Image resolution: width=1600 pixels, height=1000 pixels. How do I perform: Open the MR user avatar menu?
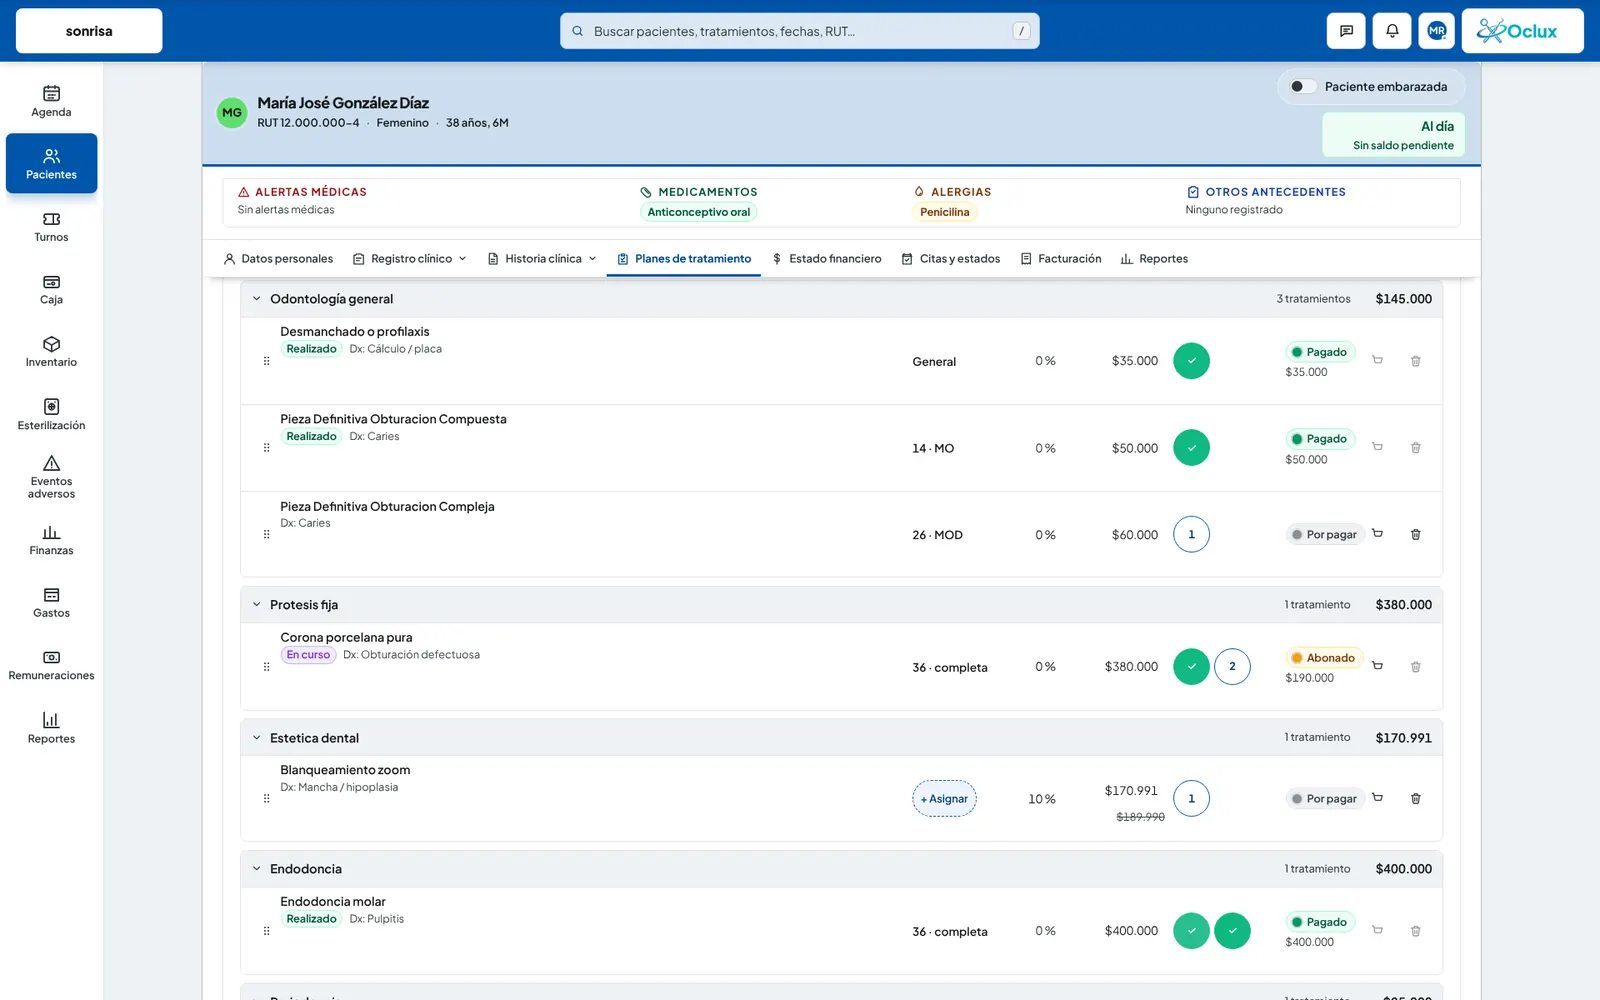[1437, 31]
